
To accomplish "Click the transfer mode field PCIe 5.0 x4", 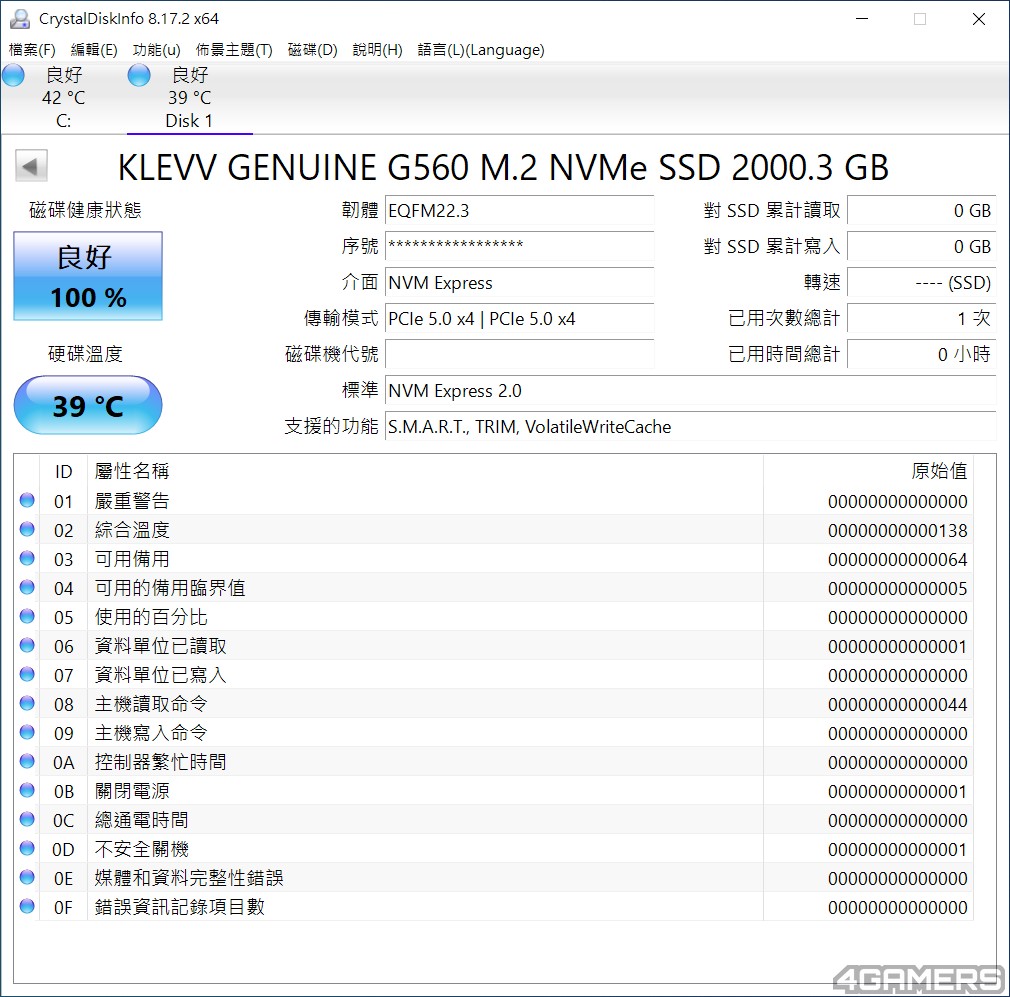I will coord(519,319).
